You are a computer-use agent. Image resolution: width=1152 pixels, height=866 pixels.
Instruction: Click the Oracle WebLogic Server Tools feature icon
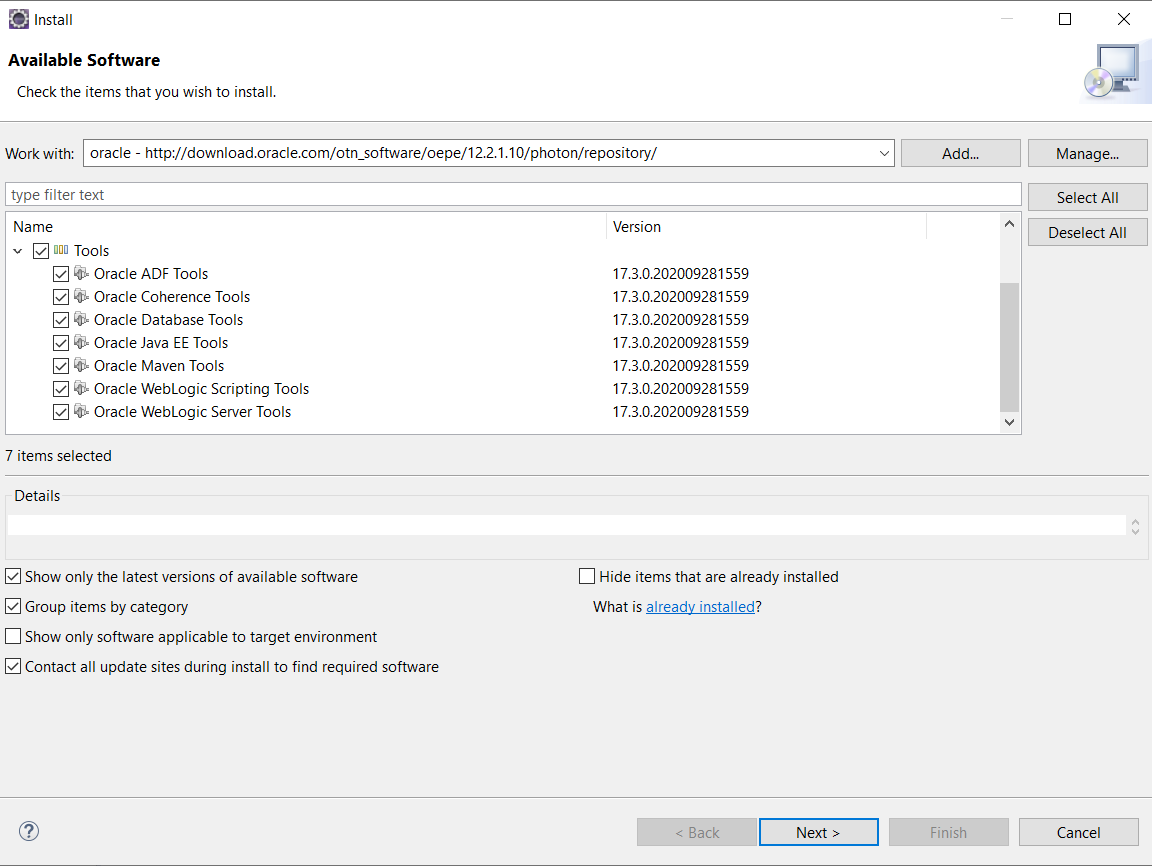82,411
